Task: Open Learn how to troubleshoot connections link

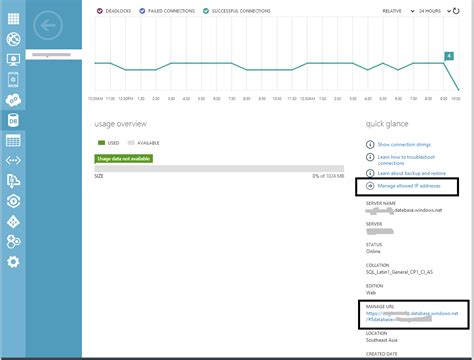Action: [x=406, y=160]
